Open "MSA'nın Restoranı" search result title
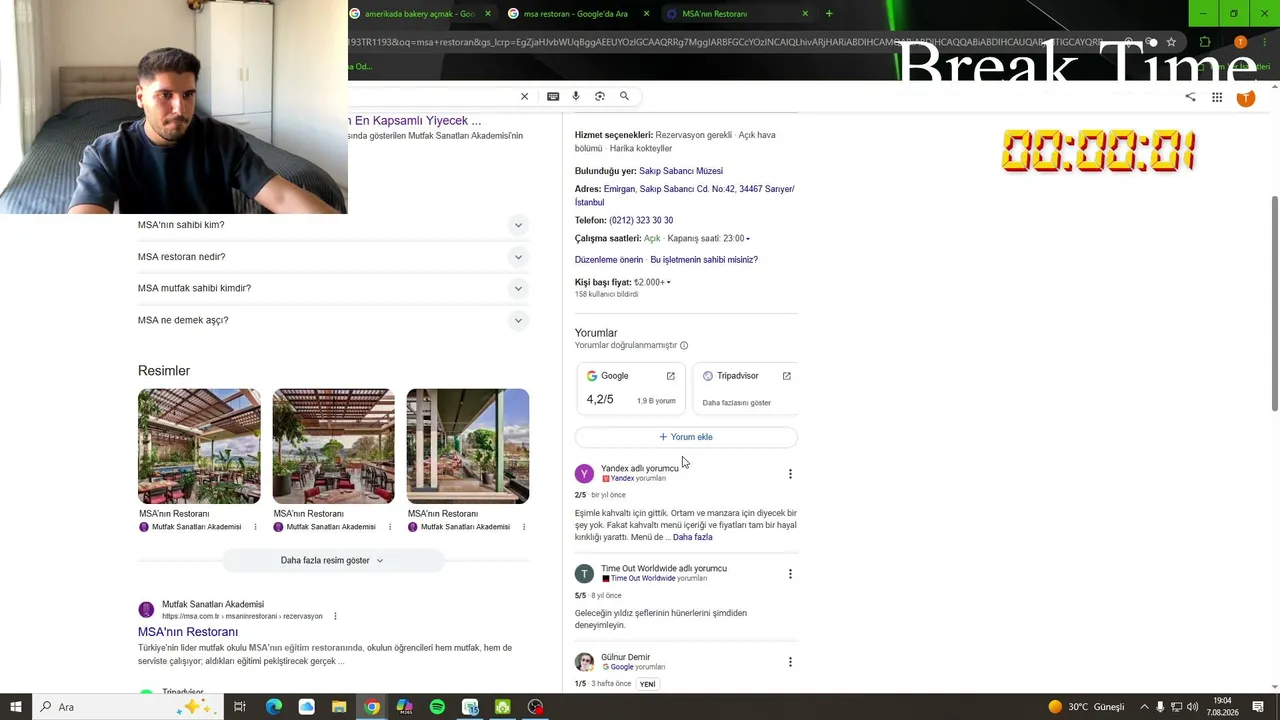1280x720 pixels. pos(188,632)
